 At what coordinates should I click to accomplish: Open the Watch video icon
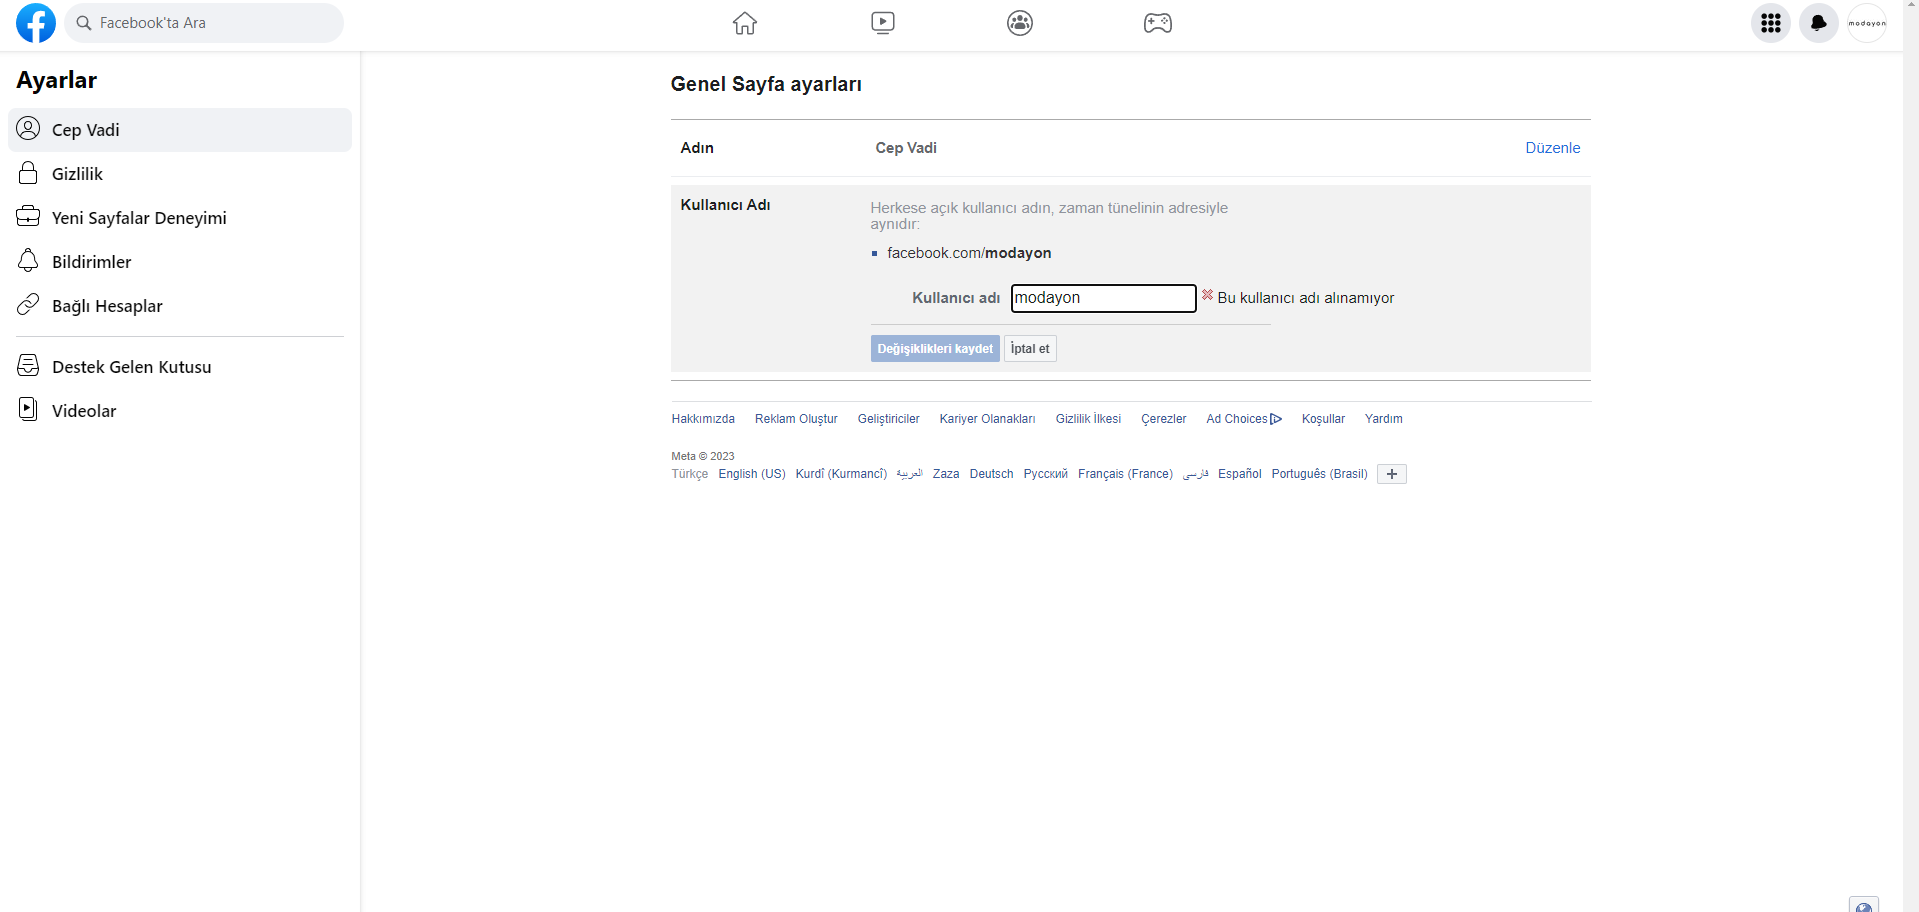pos(882,22)
